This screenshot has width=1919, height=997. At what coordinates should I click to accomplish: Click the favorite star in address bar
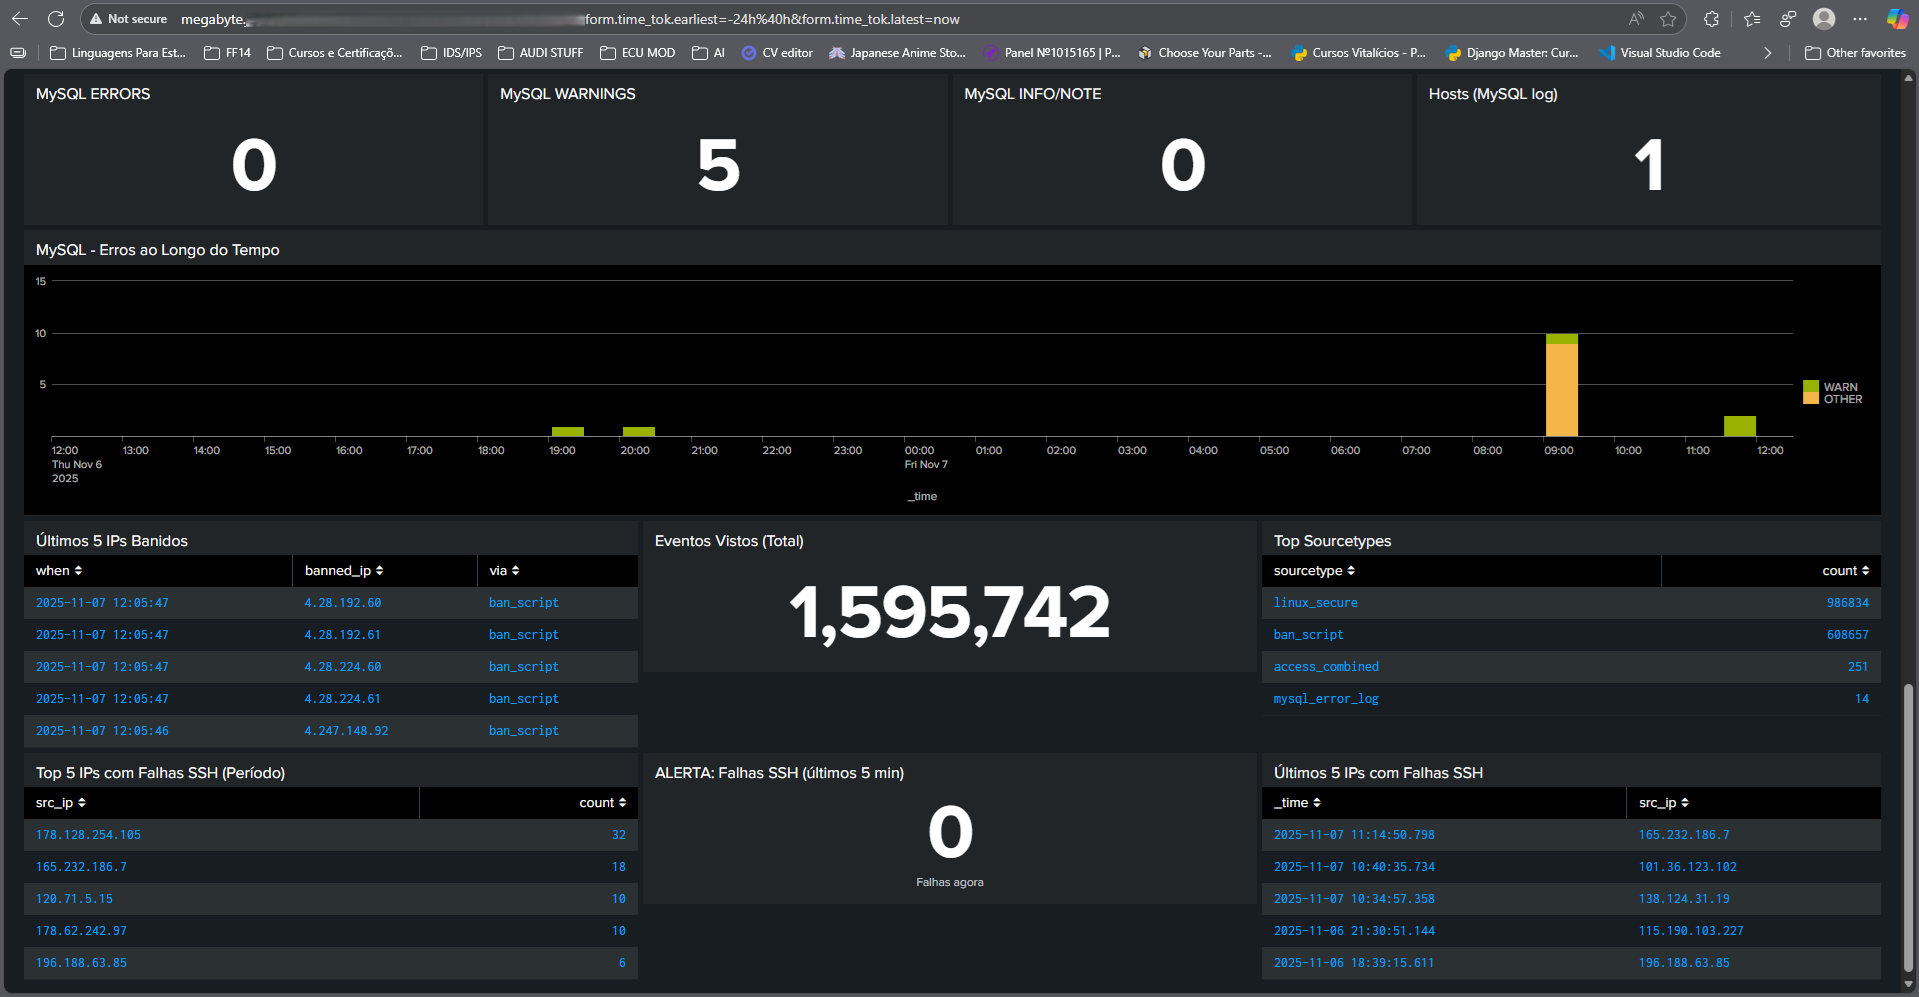tap(1668, 19)
